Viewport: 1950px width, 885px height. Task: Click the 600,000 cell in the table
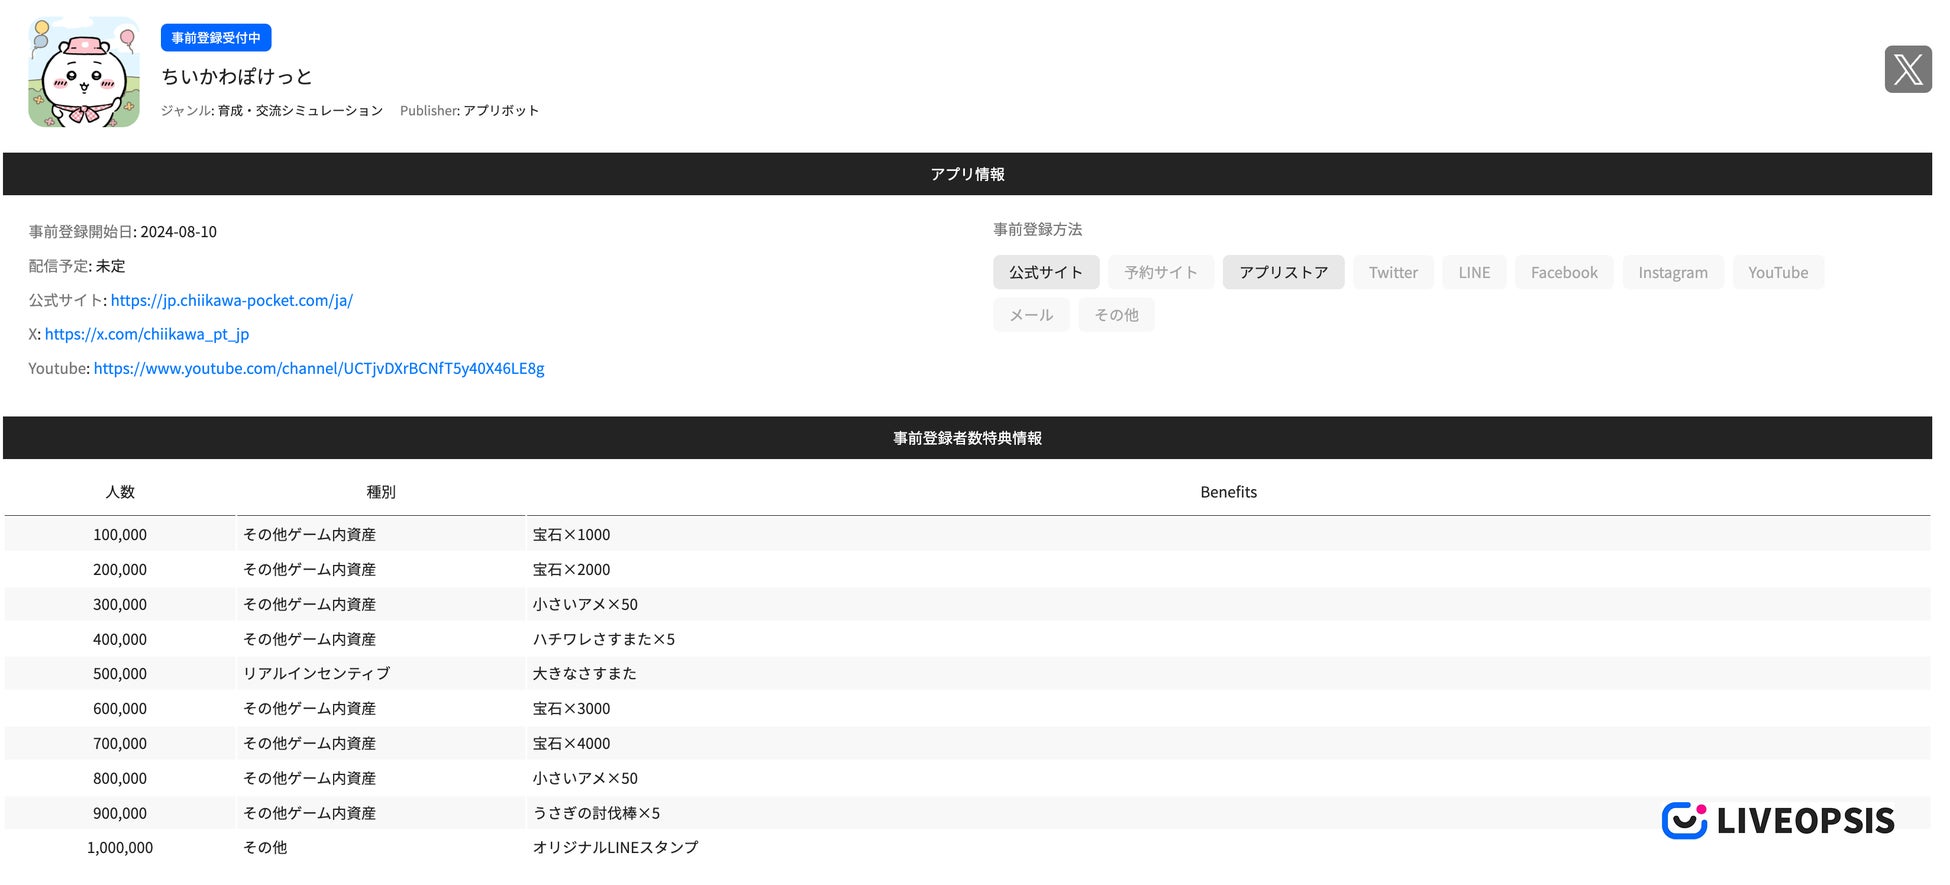(x=120, y=709)
